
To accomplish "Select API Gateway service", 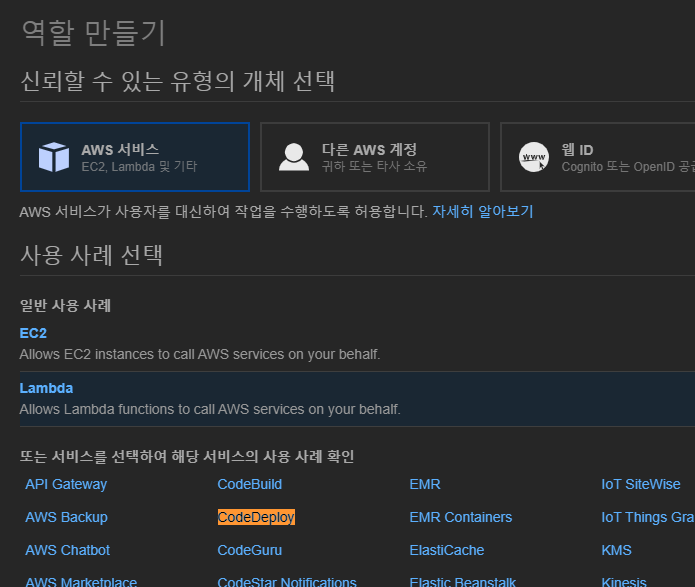I will [x=66, y=484].
